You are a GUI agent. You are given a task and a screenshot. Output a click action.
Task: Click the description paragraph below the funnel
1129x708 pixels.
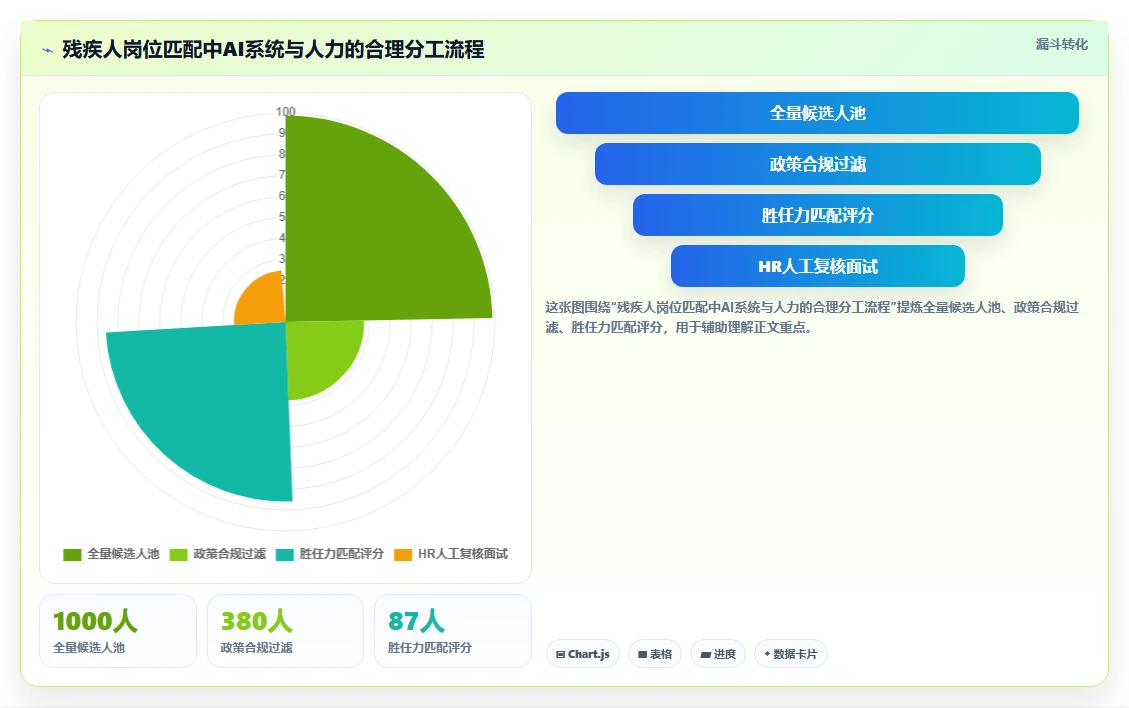pos(812,317)
